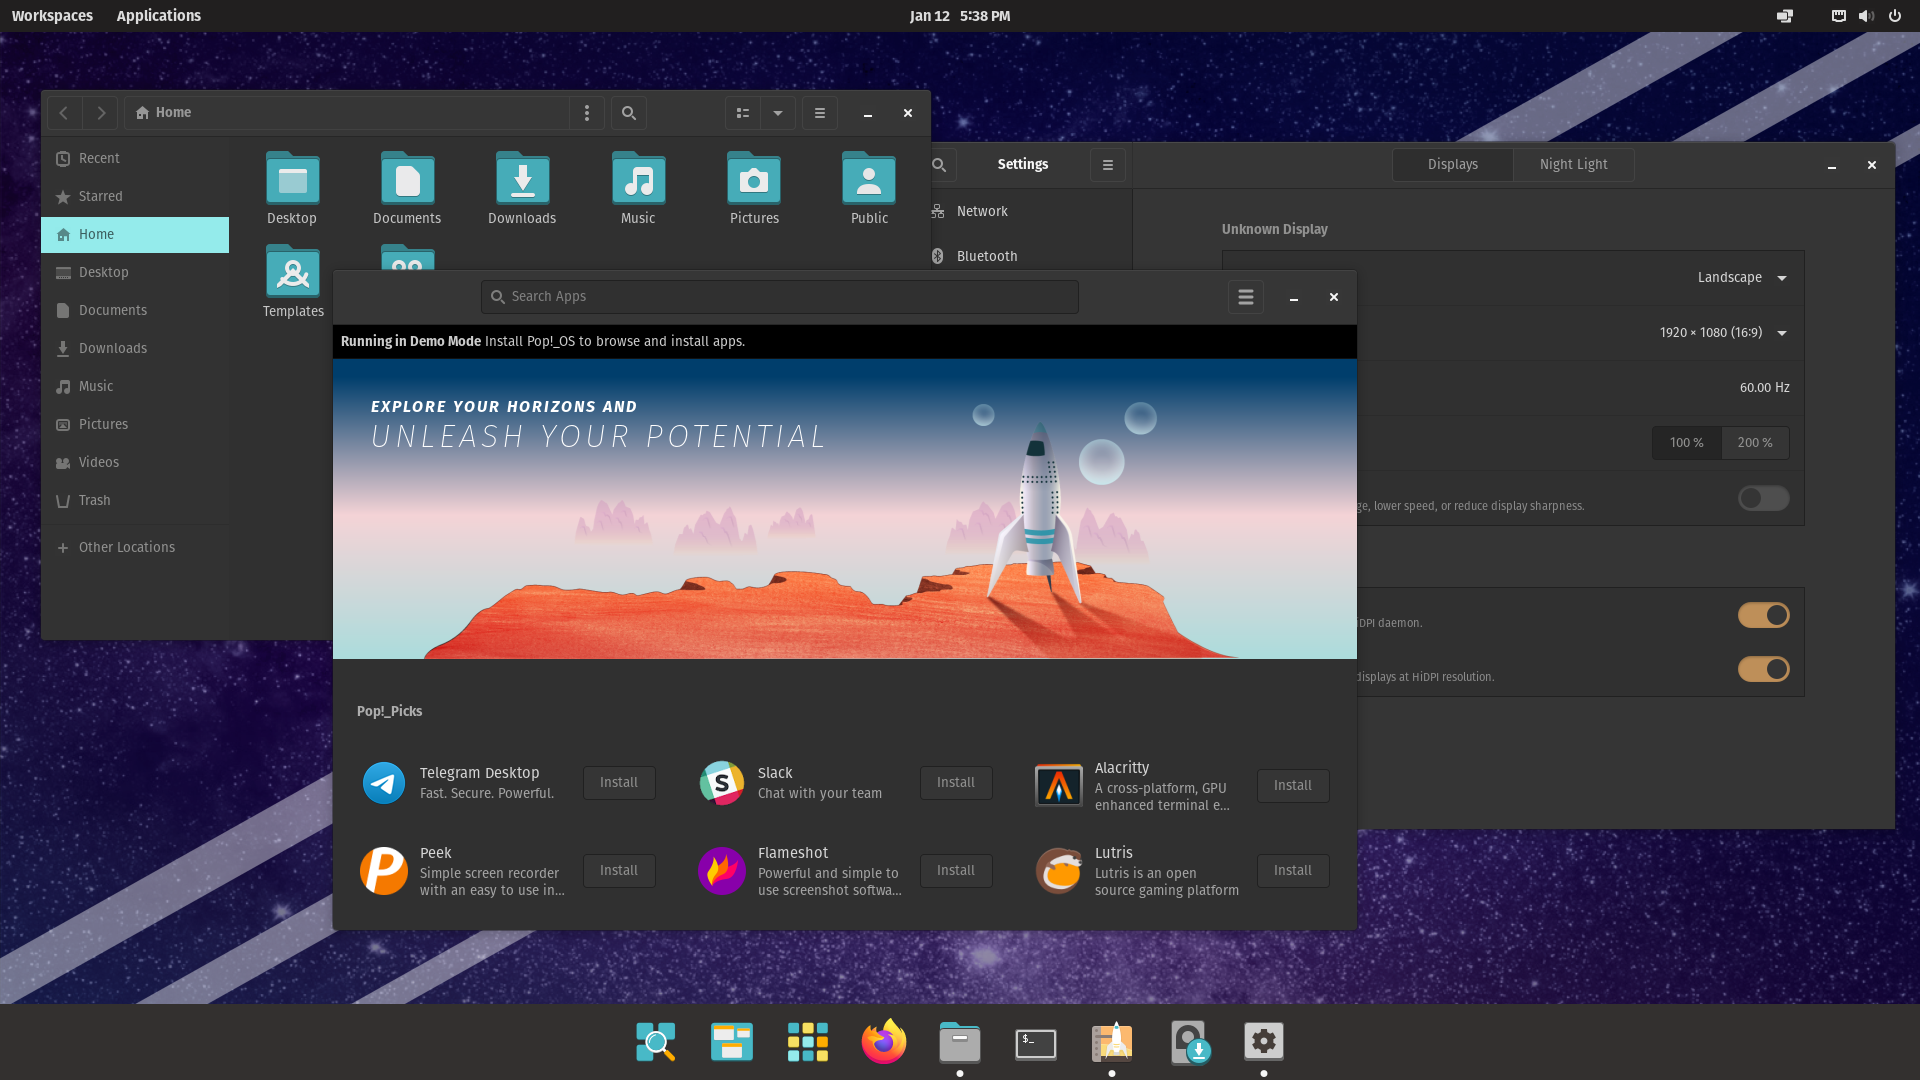This screenshot has height=1080, width=1920.
Task: Click the Flameshot app icon
Action: pyautogui.click(x=722, y=871)
